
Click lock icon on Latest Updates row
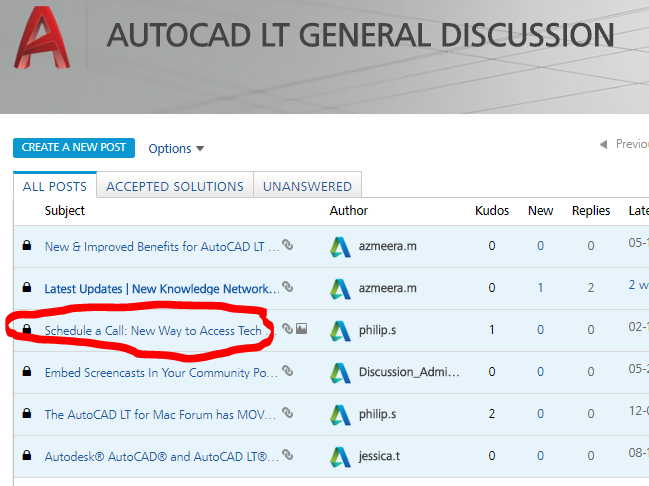tap(27, 287)
